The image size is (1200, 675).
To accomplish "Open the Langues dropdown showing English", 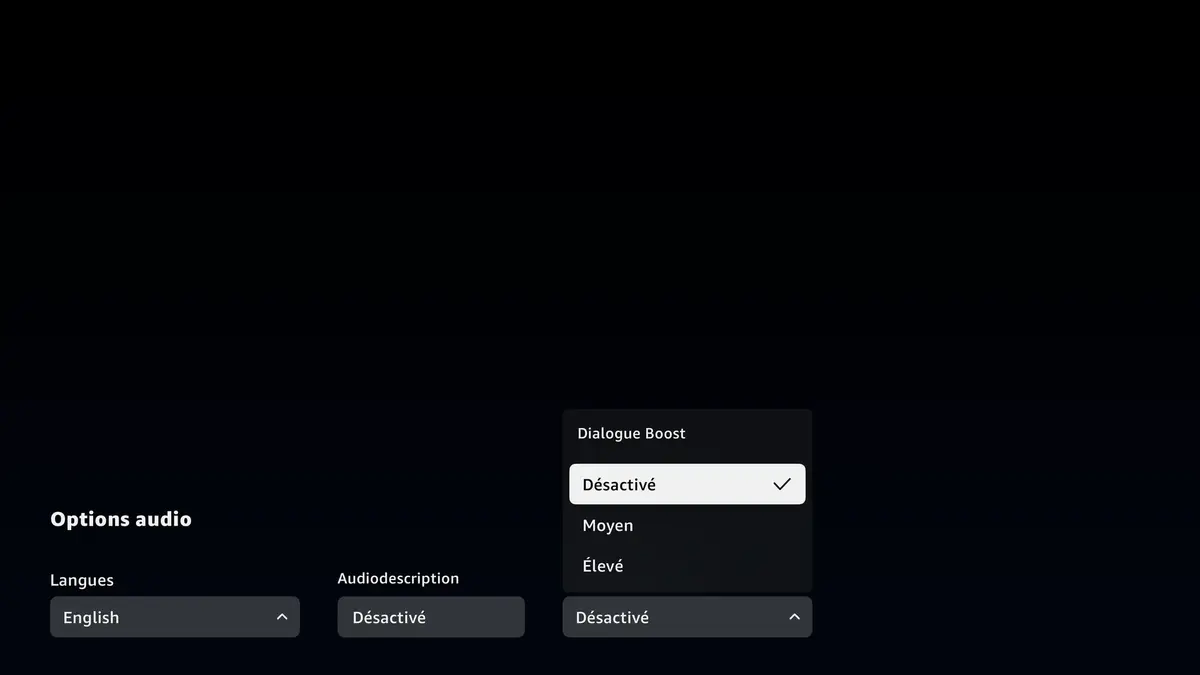I will pyautogui.click(x=175, y=617).
